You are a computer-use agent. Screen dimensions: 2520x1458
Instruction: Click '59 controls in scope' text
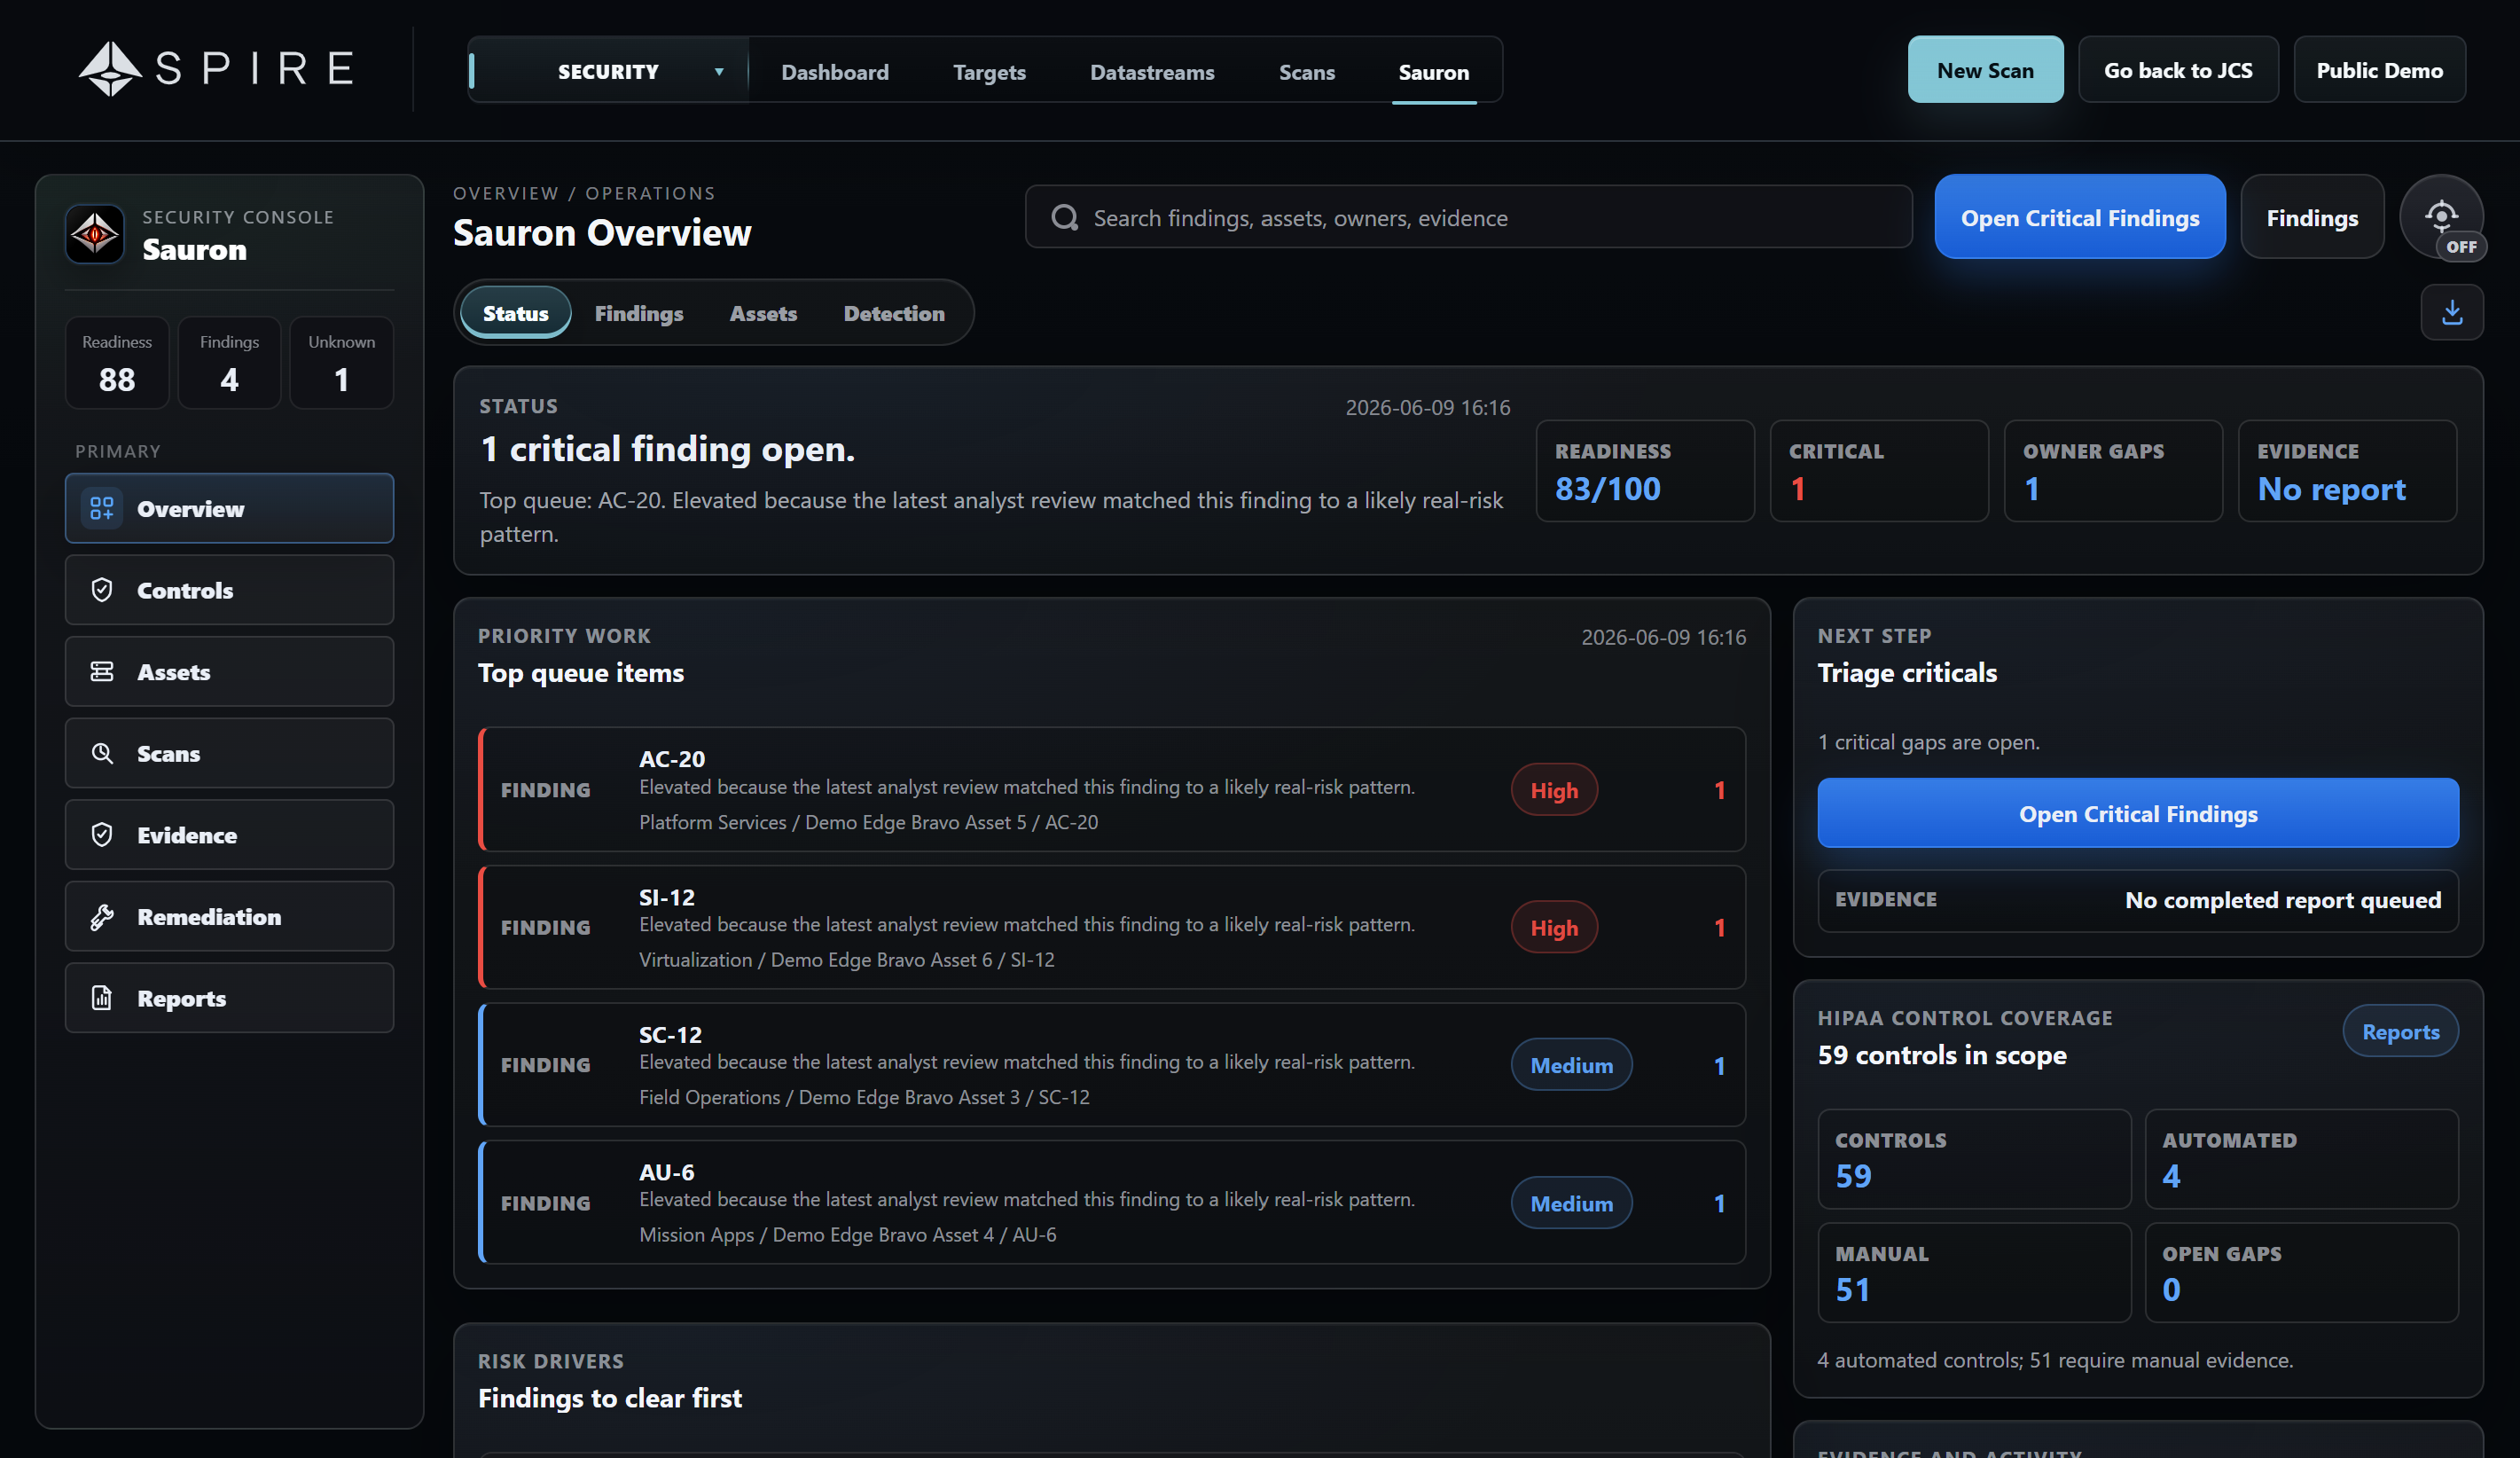(x=1941, y=1055)
